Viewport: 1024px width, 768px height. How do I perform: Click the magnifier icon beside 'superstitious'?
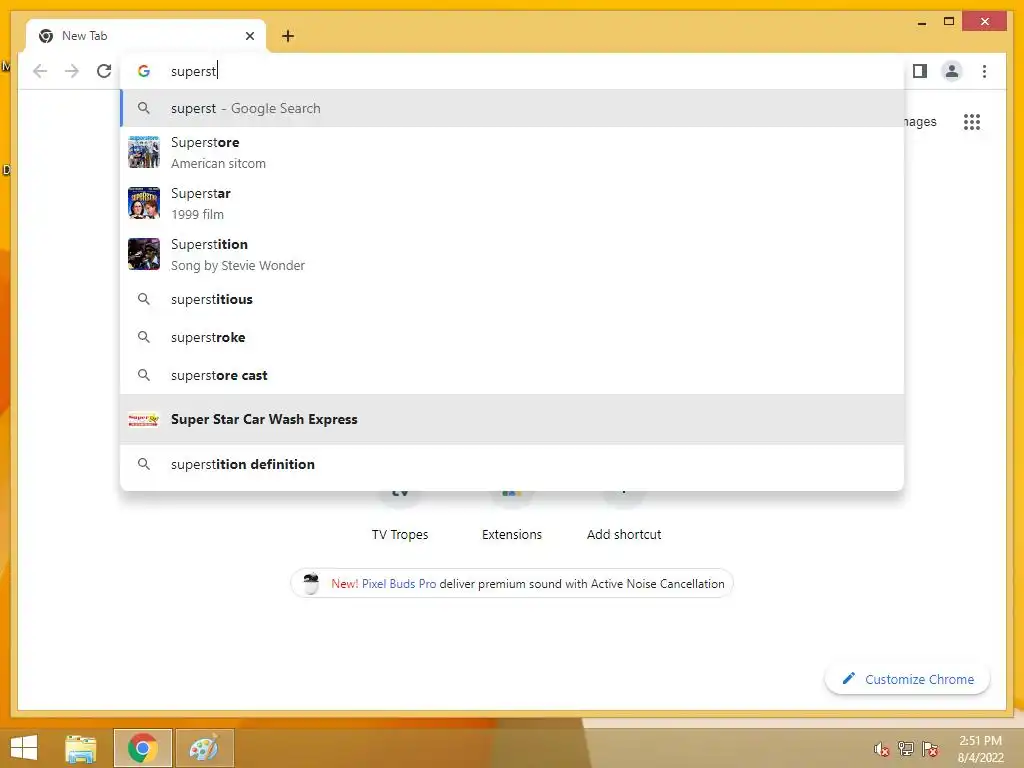tap(144, 299)
